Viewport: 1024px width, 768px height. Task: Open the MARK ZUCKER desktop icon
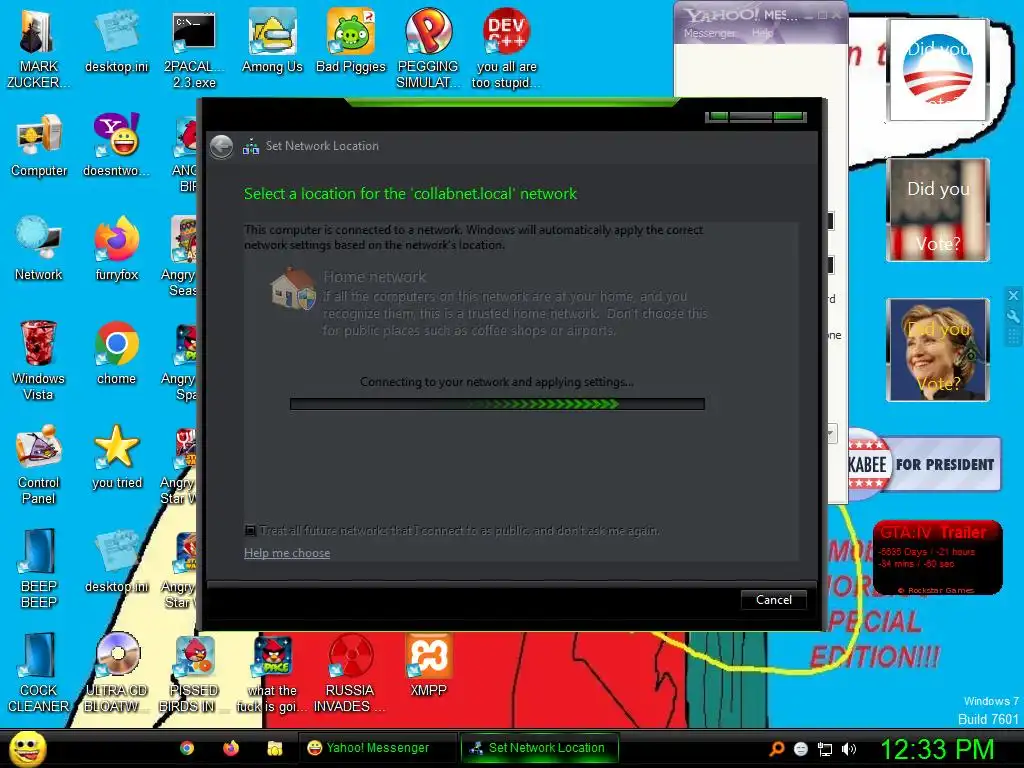click(x=38, y=48)
